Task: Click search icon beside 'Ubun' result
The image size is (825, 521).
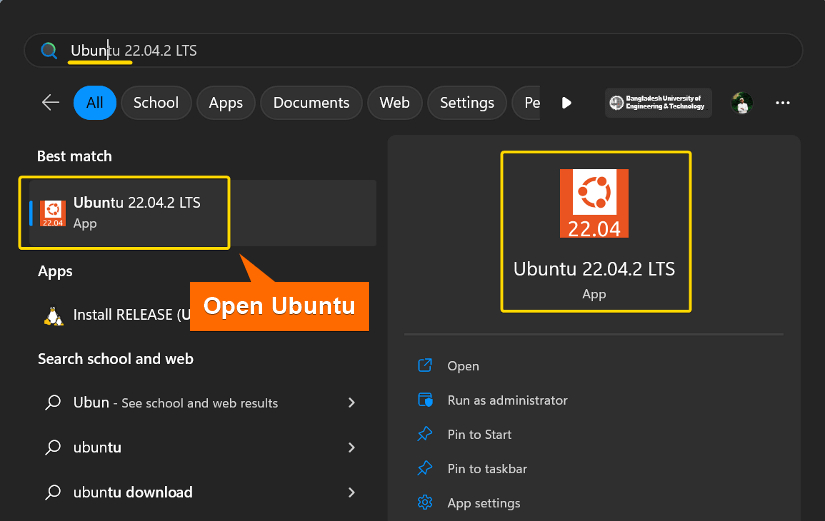Action: coord(53,403)
